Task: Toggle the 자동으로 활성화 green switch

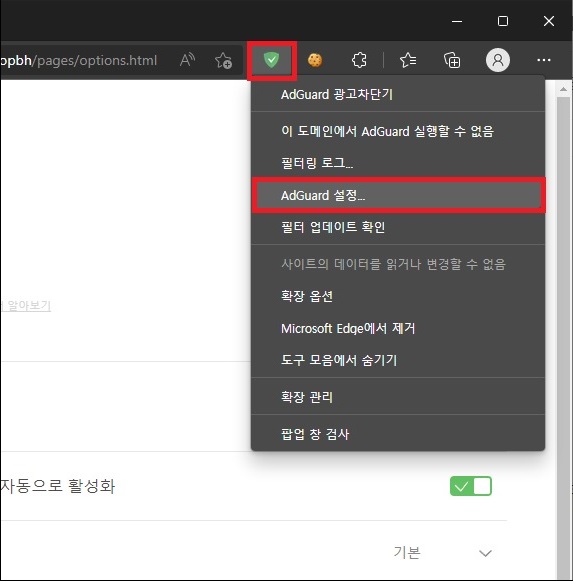Action: [x=471, y=486]
